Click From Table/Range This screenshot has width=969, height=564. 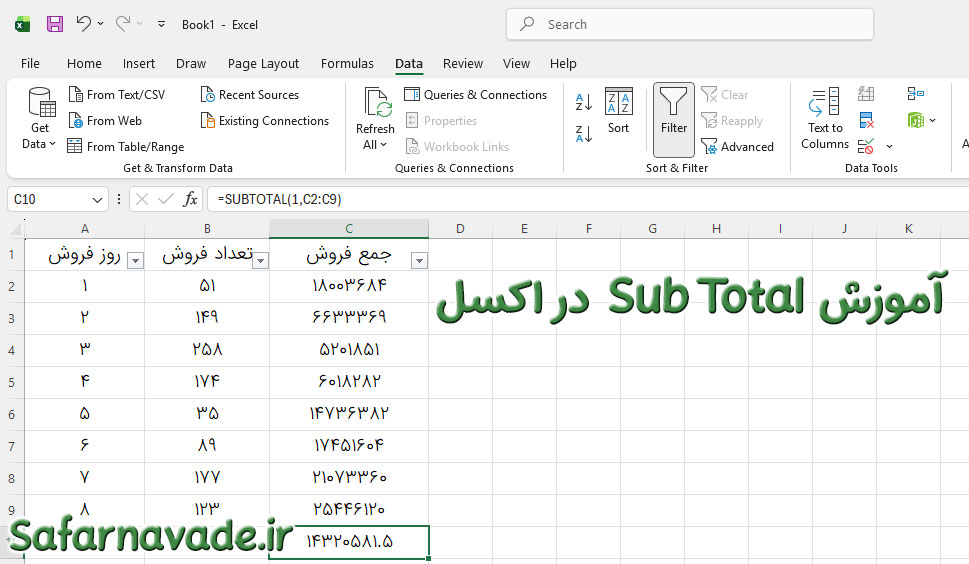coord(125,146)
